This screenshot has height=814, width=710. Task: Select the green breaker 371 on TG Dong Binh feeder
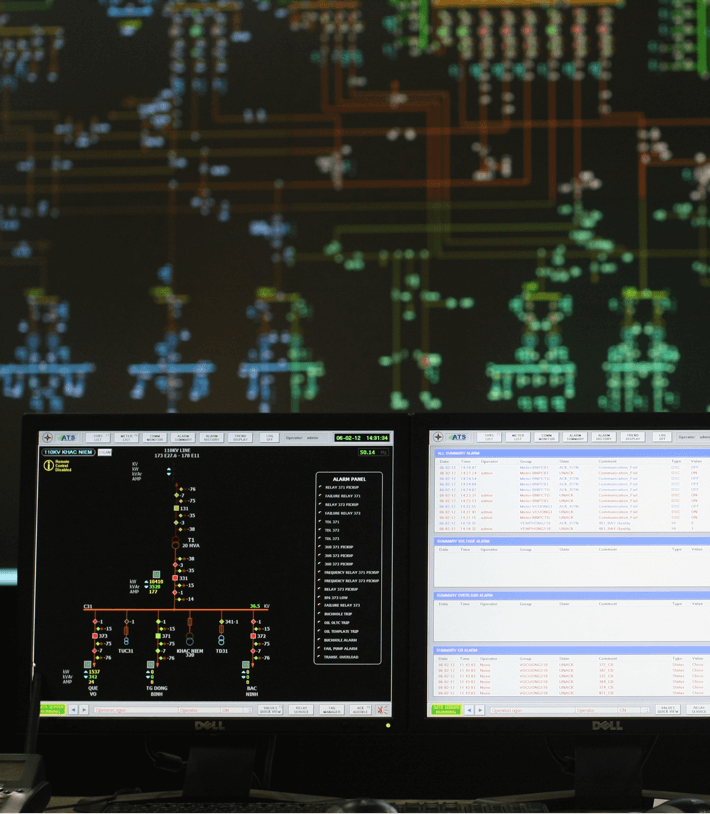[x=158, y=635]
